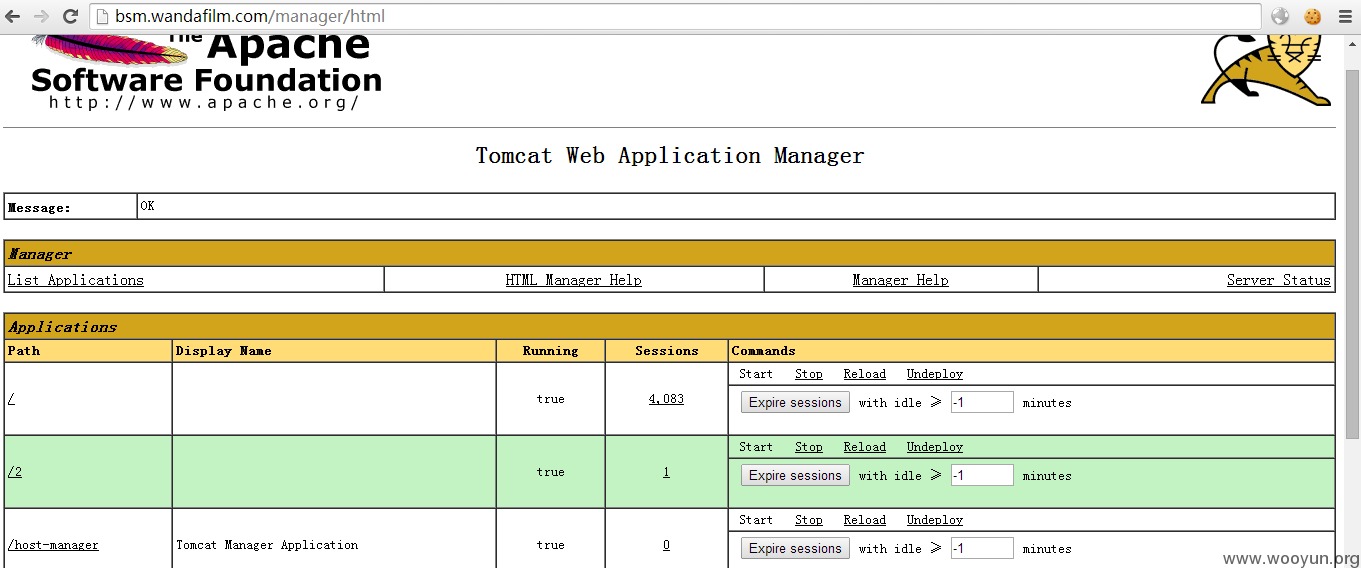Stop the /host-manager application
The width and height of the screenshot is (1361, 568).
point(809,520)
